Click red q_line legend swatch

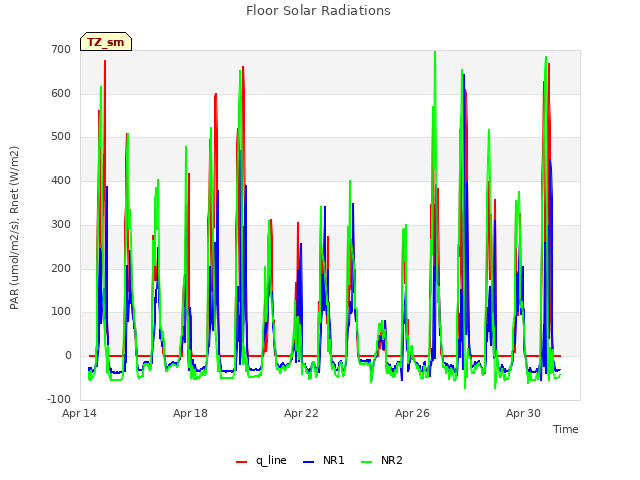pyautogui.click(x=241, y=462)
